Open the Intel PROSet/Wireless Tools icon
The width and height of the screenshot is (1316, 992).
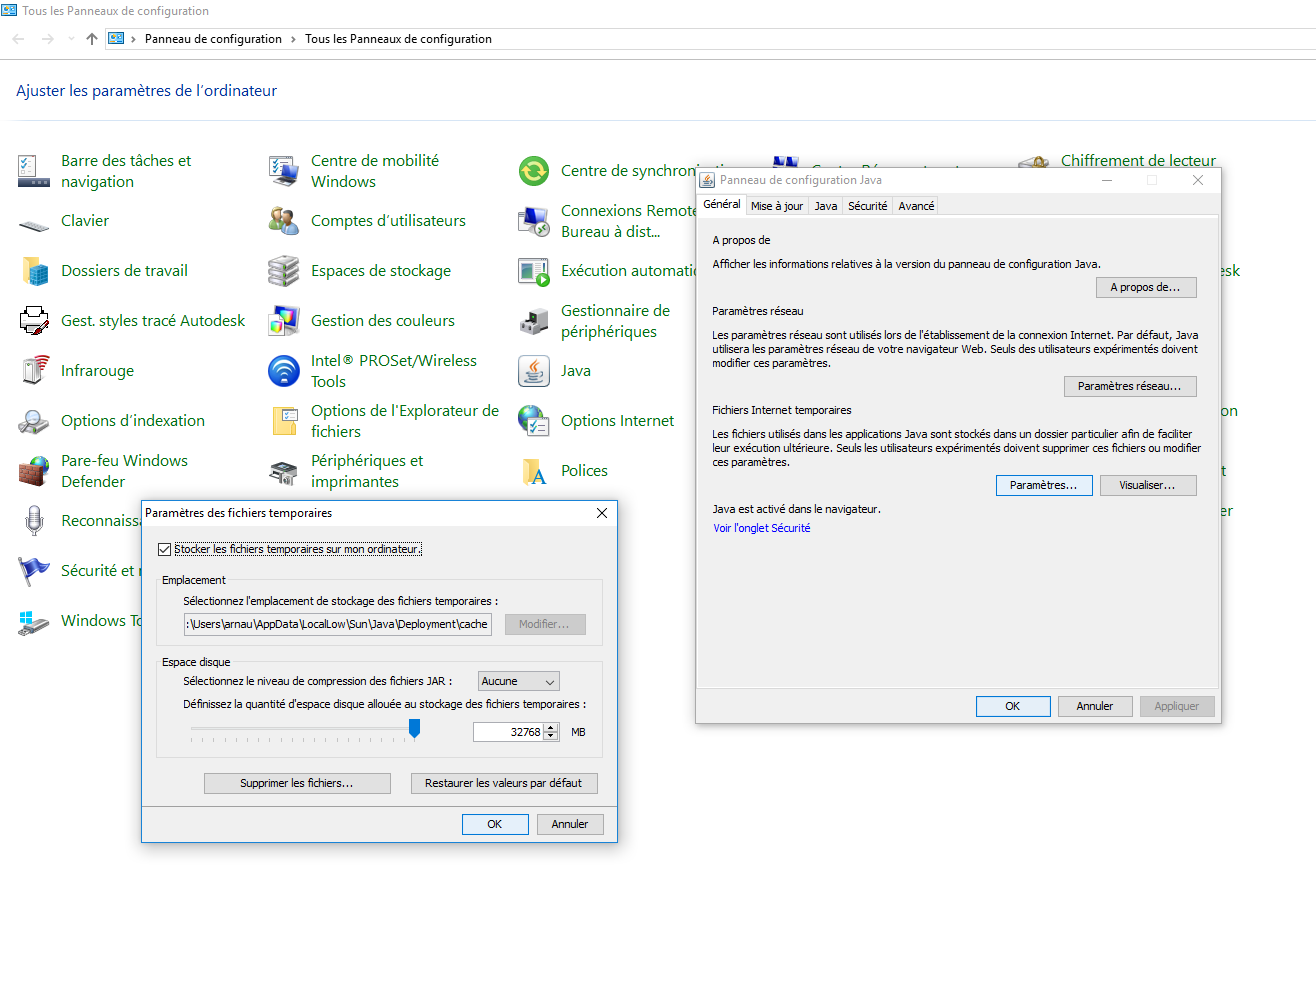pos(284,371)
